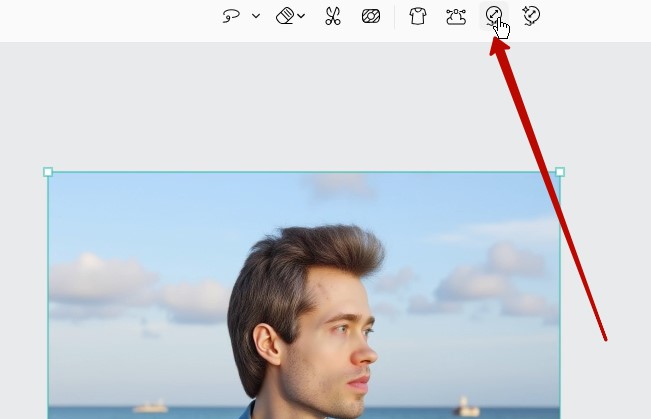Click the large cloud on the left
Viewport: 651px width, 419px height.
click(x=95, y=280)
